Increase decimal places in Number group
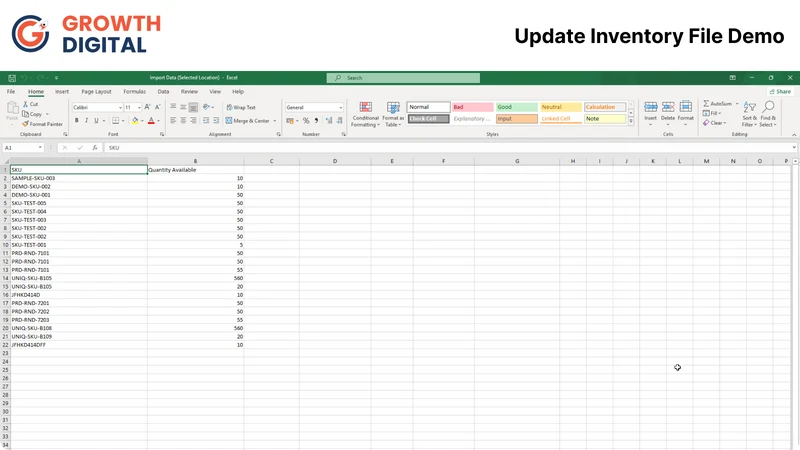This screenshot has width=800, height=450. (329, 121)
